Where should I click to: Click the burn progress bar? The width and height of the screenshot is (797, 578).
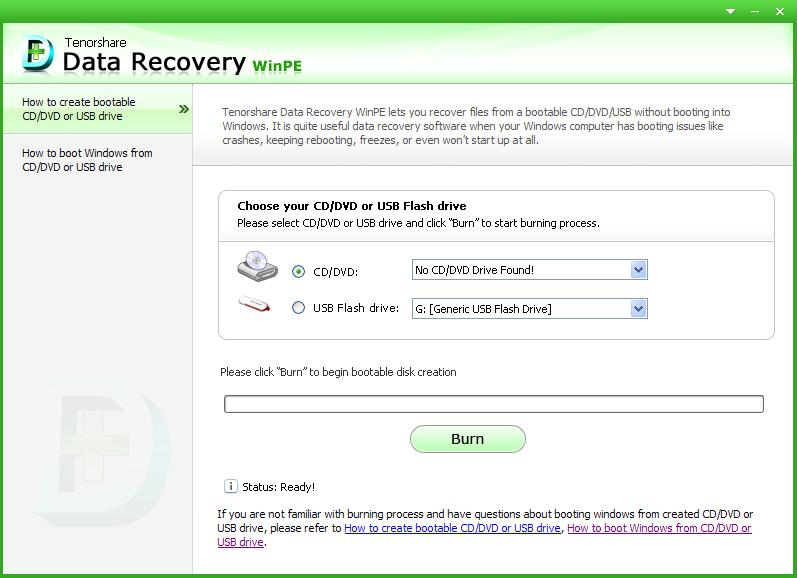coord(493,404)
